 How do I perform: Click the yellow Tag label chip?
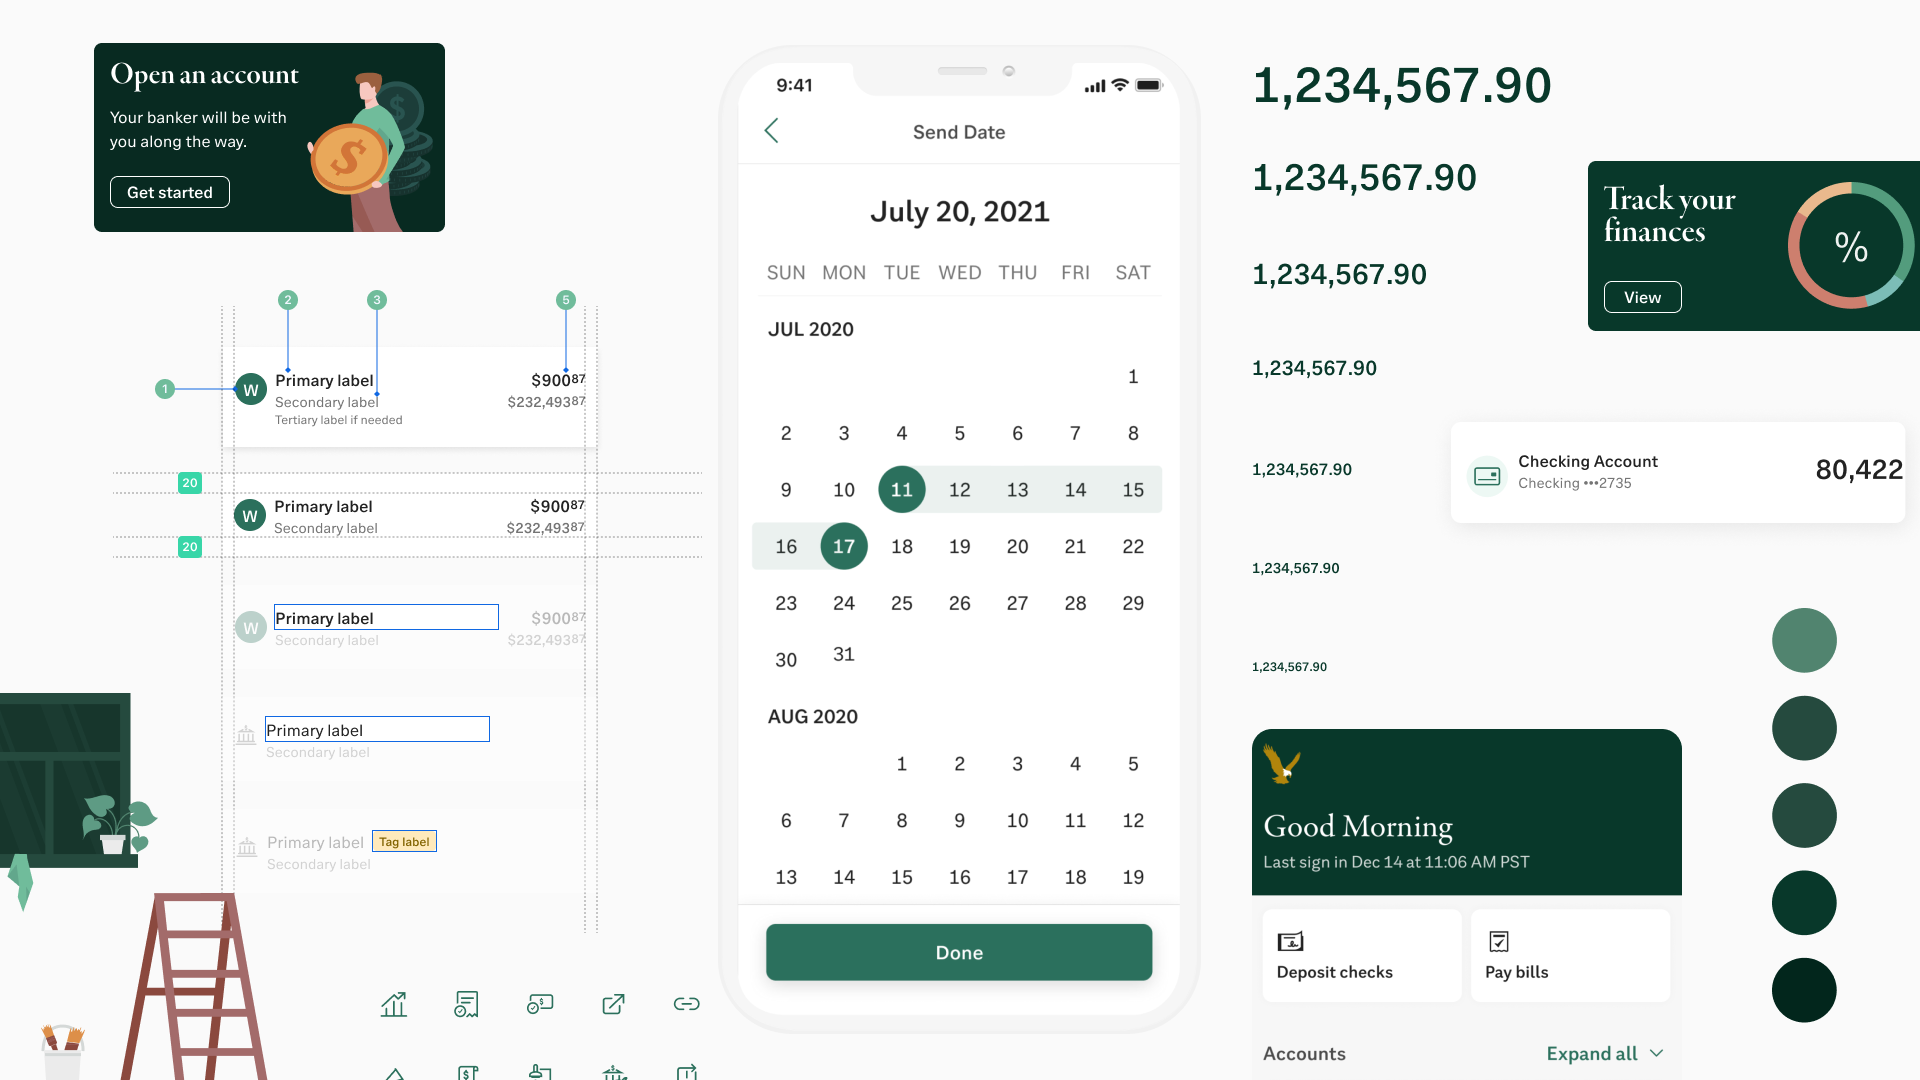(x=404, y=841)
